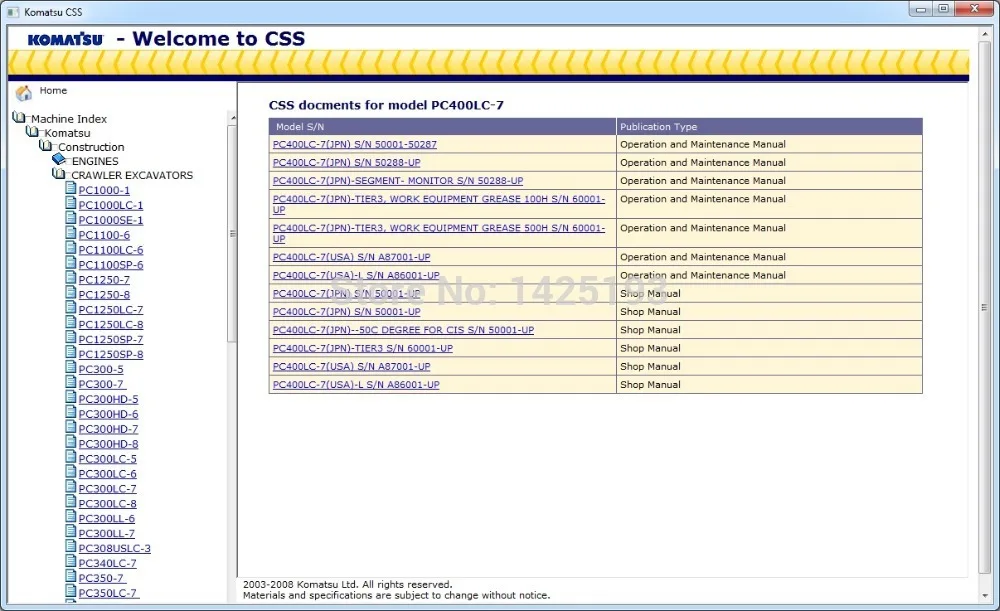Open PC400LC-7(JPN) S/N 50001-50287 manual link
This screenshot has width=1000, height=611.
click(x=355, y=144)
